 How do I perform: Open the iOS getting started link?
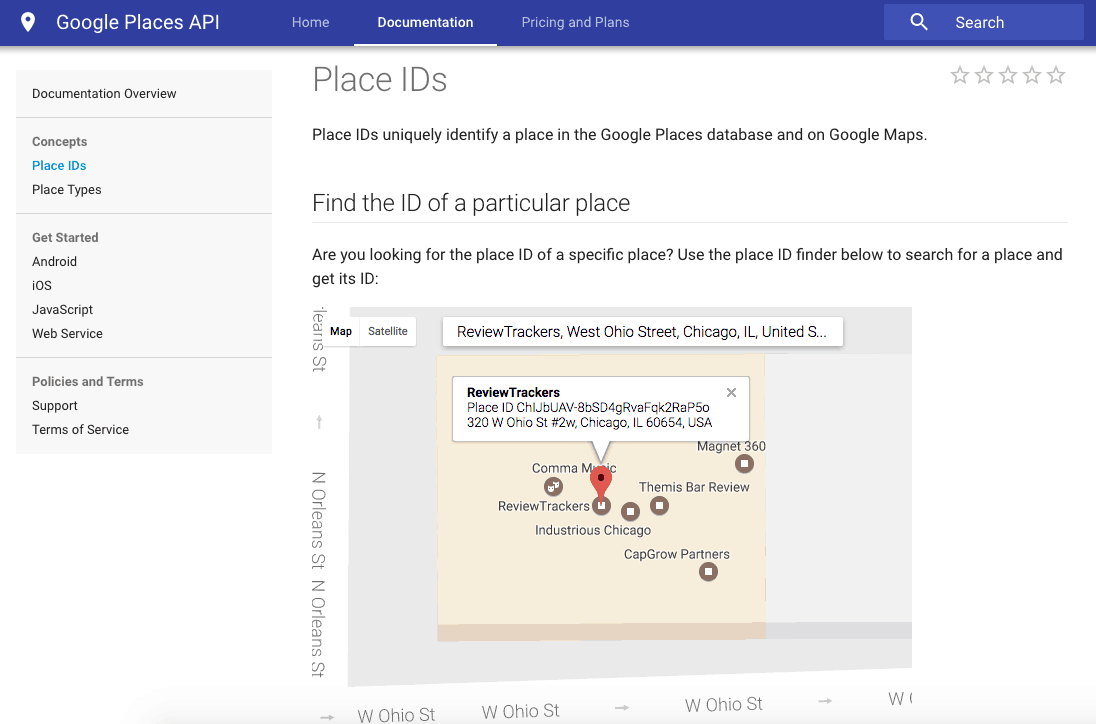(42, 285)
